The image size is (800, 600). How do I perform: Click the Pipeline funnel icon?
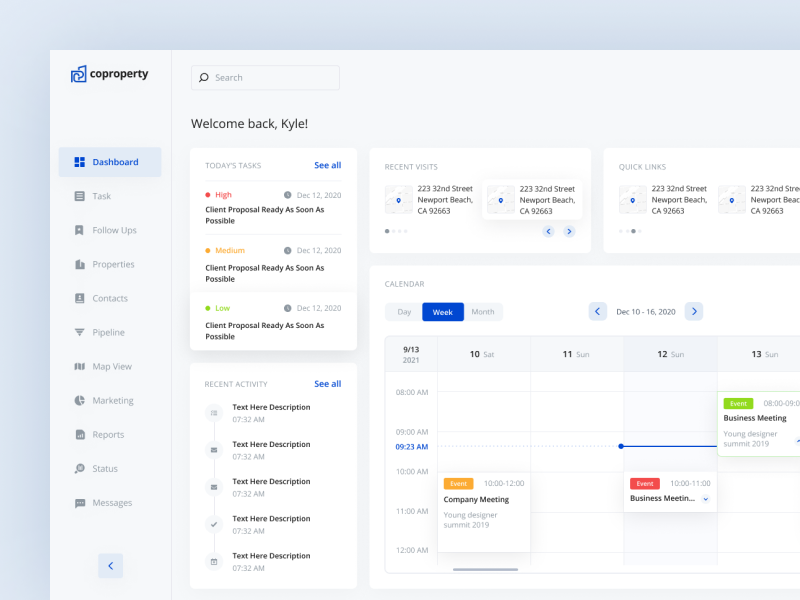pos(80,332)
